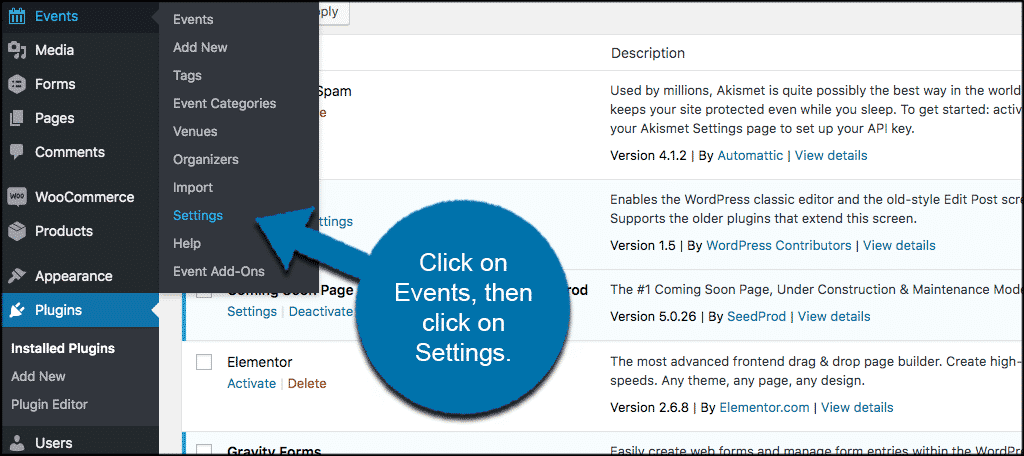Open the Forms menu label

point(55,84)
